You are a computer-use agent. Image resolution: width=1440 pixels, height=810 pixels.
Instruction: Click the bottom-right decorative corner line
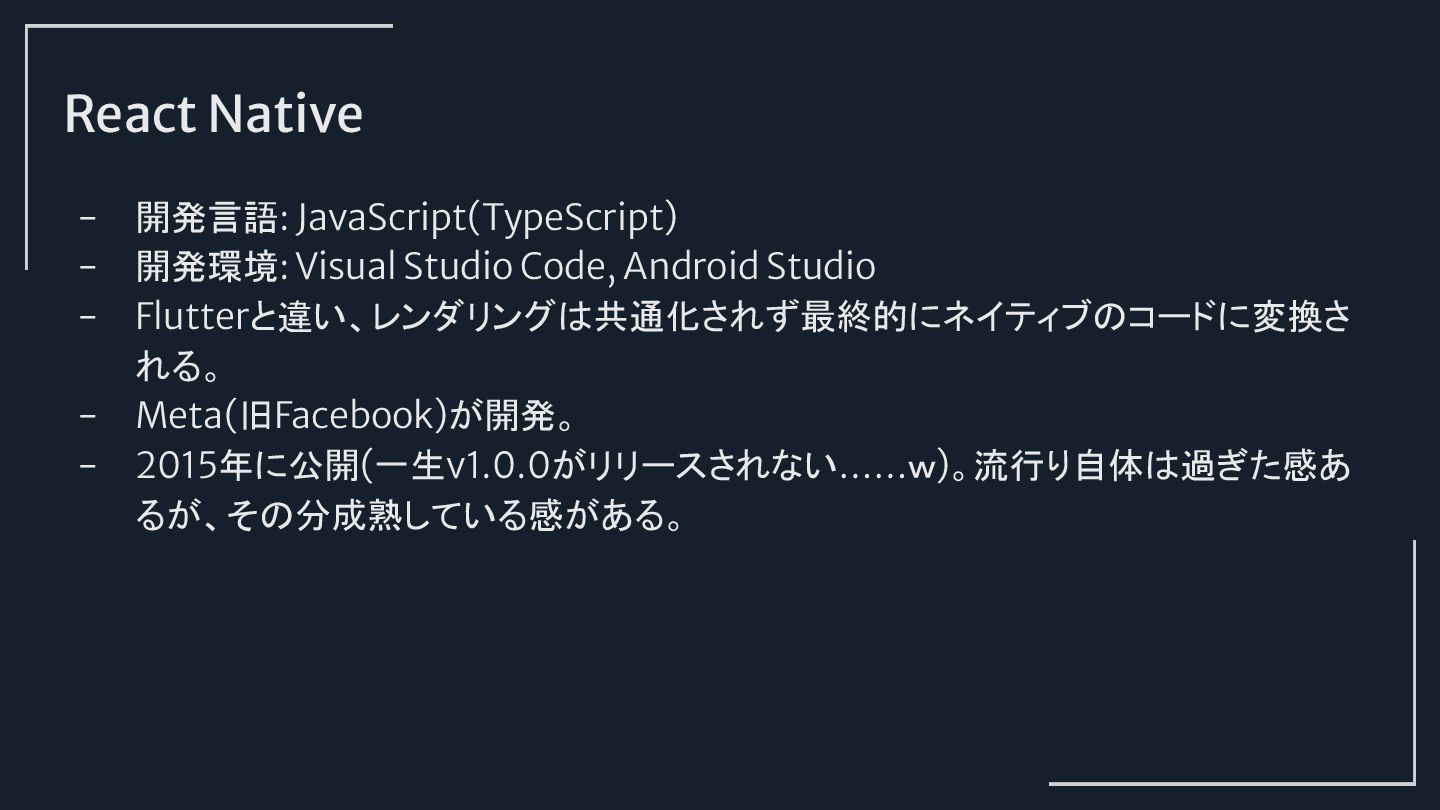1232,782
